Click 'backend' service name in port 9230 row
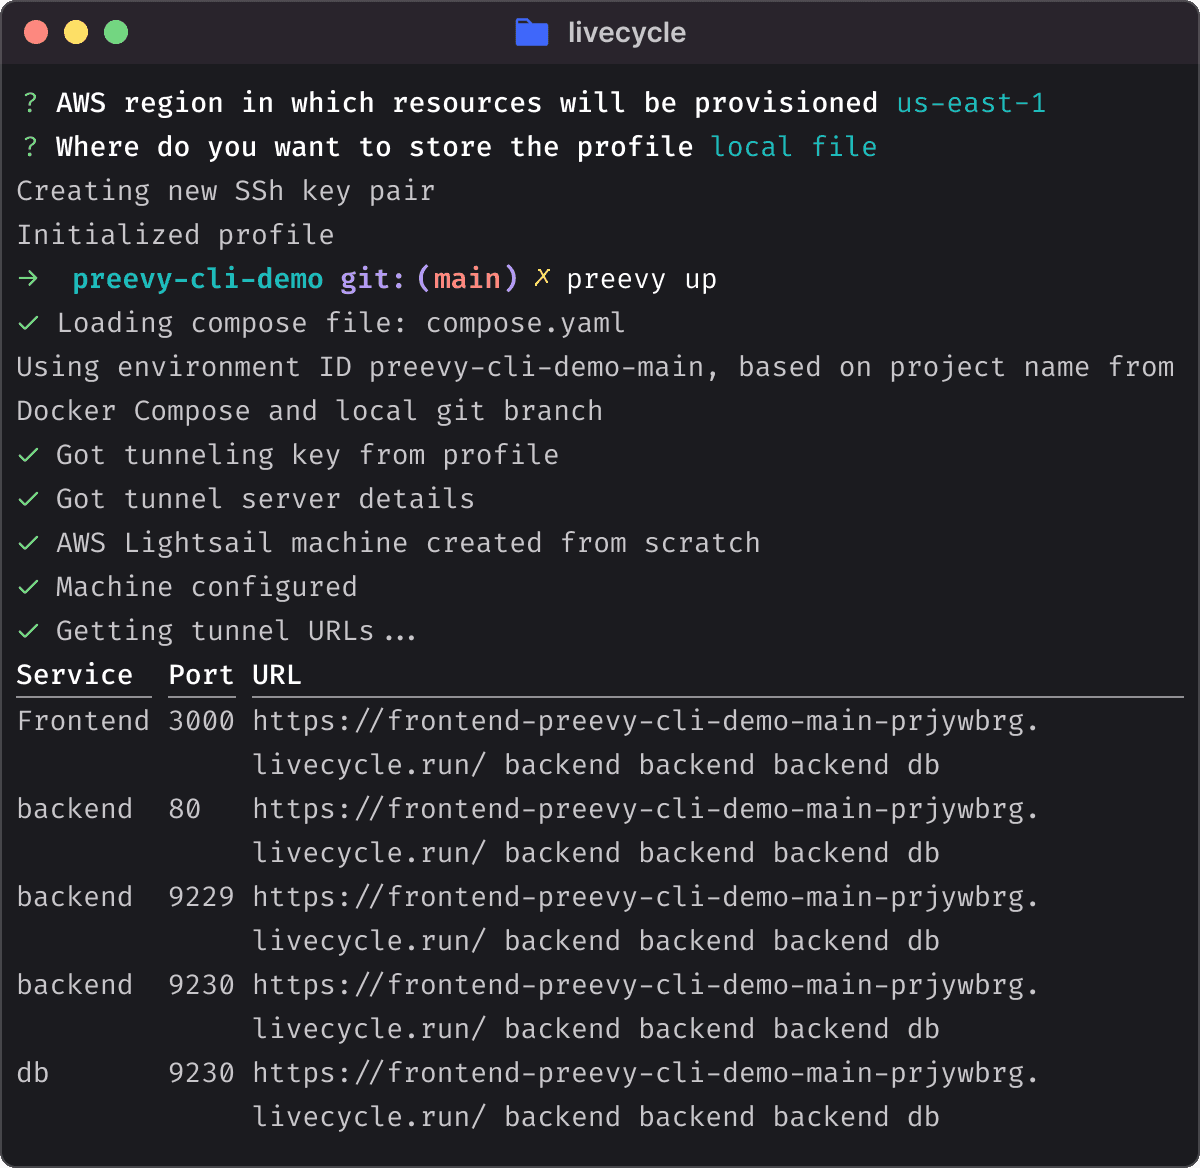Image resolution: width=1200 pixels, height=1168 pixels. (x=75, y=985)
